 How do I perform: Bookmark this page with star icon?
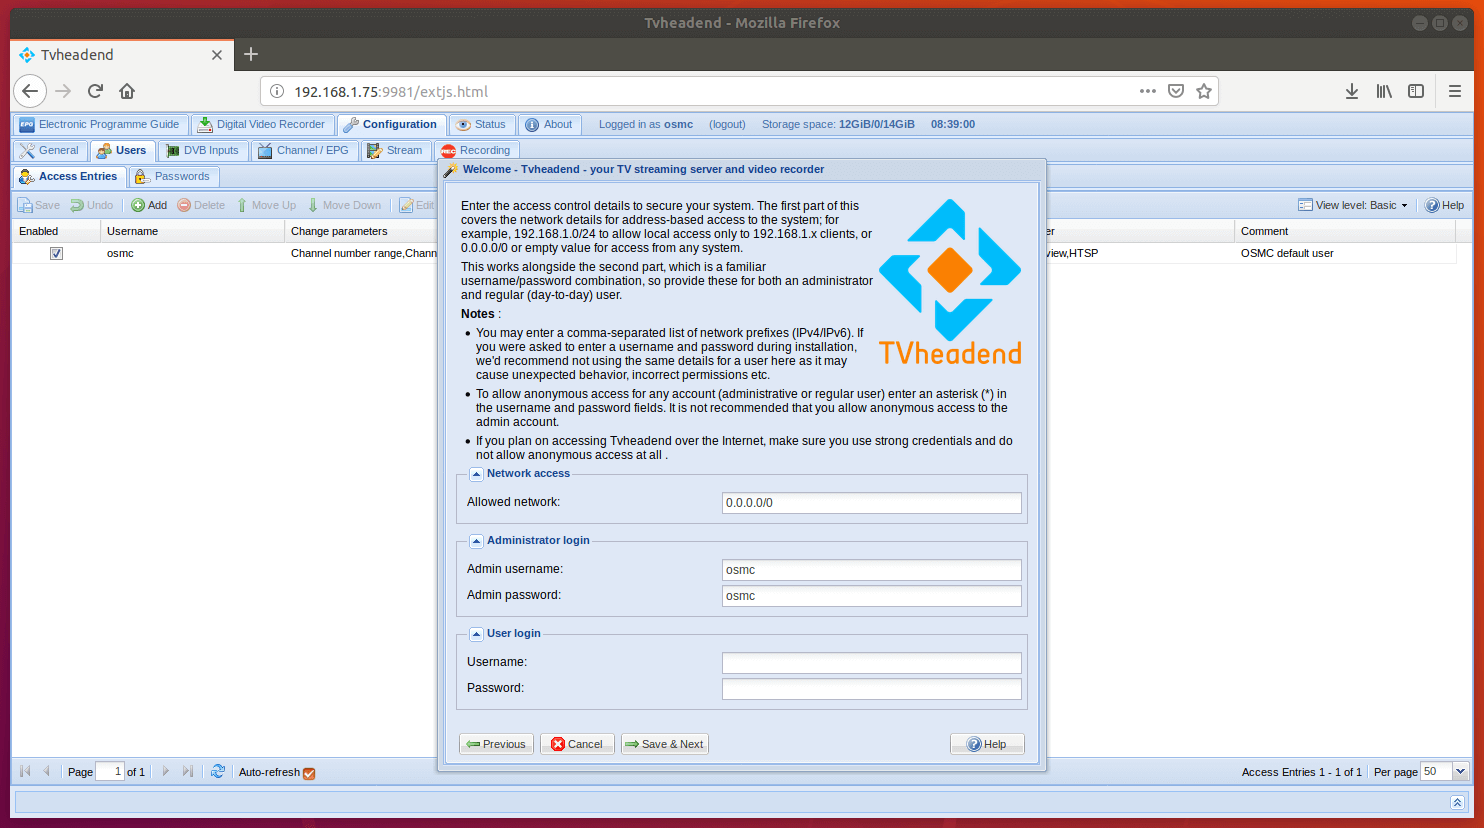(1204, 91)
